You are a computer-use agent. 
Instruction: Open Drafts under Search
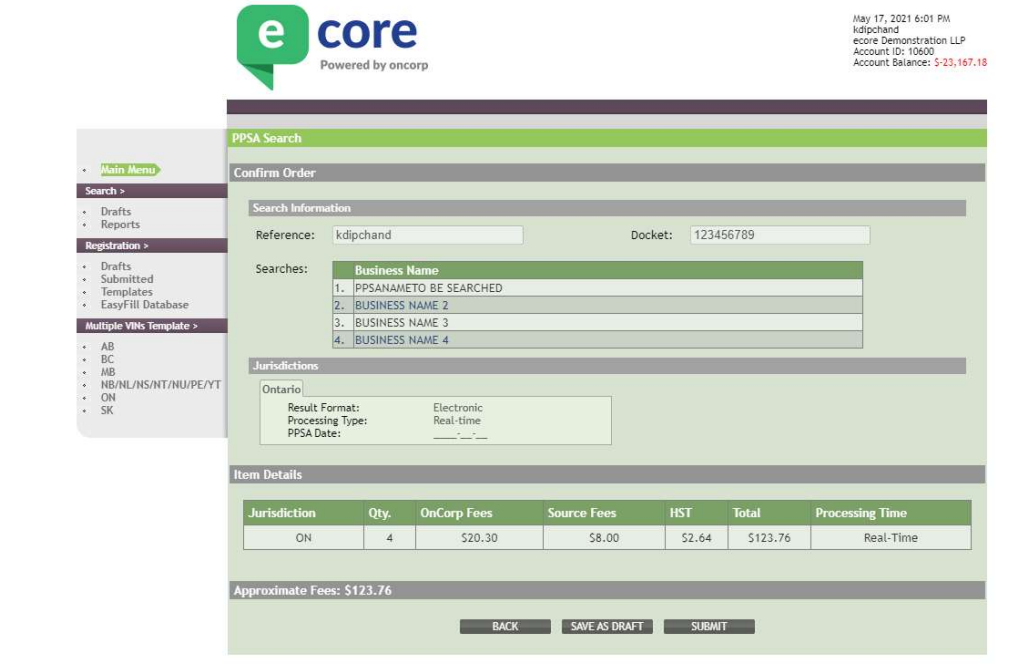pos(116,212)
